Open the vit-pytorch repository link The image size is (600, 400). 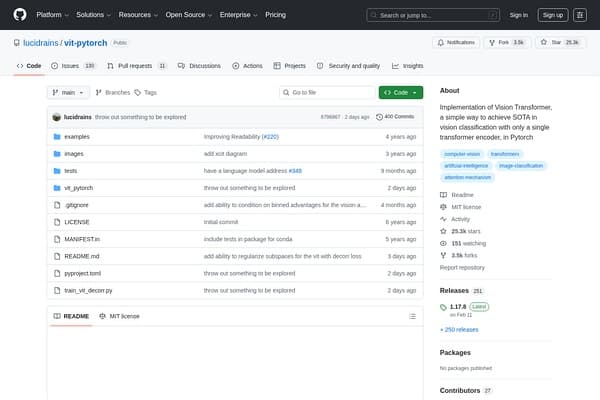click(x=85, y=43)
